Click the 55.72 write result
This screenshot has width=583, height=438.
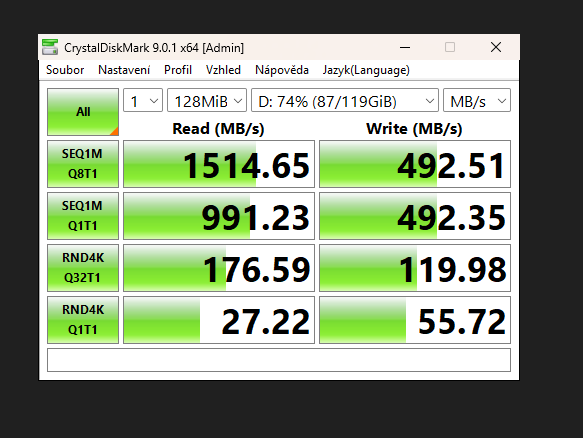pos(415,320)
